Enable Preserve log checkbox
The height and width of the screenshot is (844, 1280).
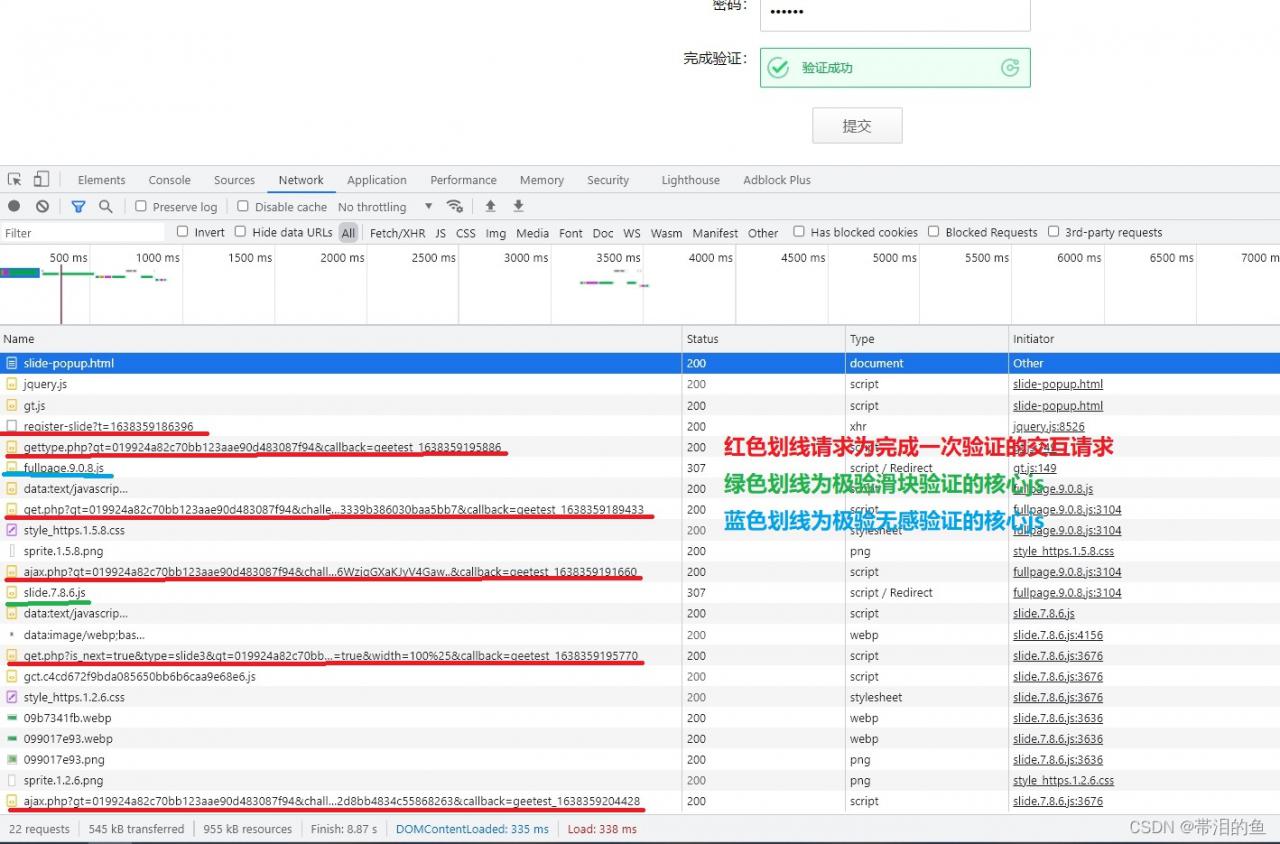click(x=141, y=206)
